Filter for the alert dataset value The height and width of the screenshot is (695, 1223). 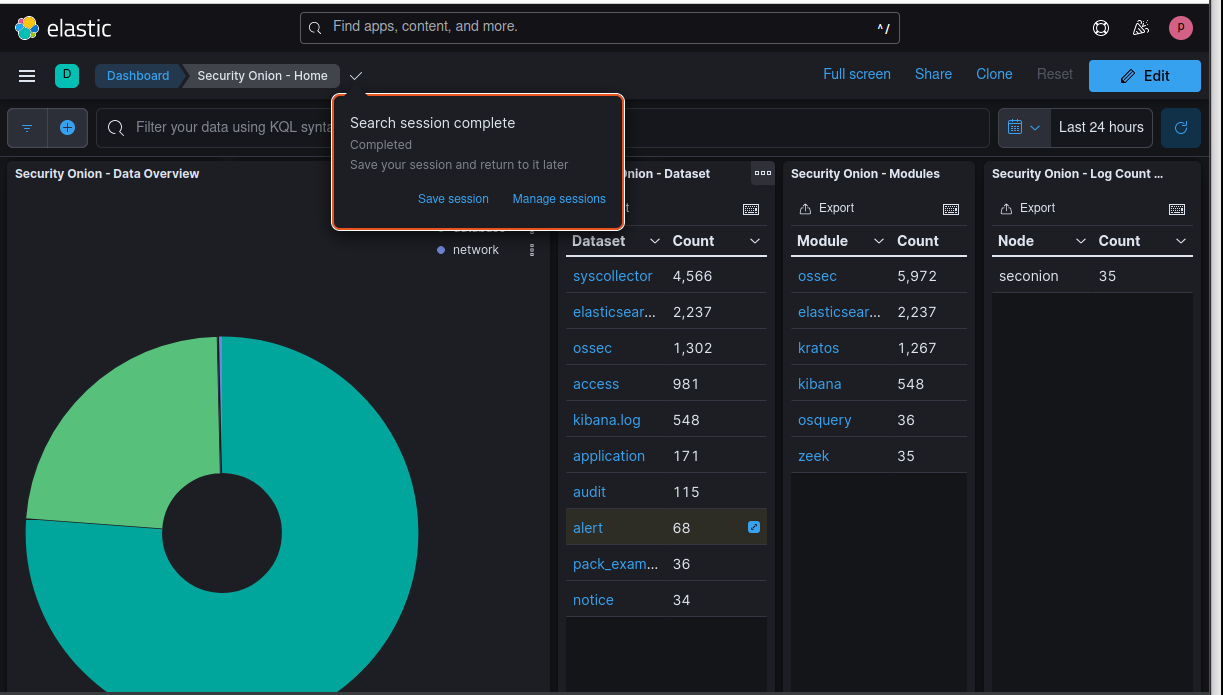588,528
